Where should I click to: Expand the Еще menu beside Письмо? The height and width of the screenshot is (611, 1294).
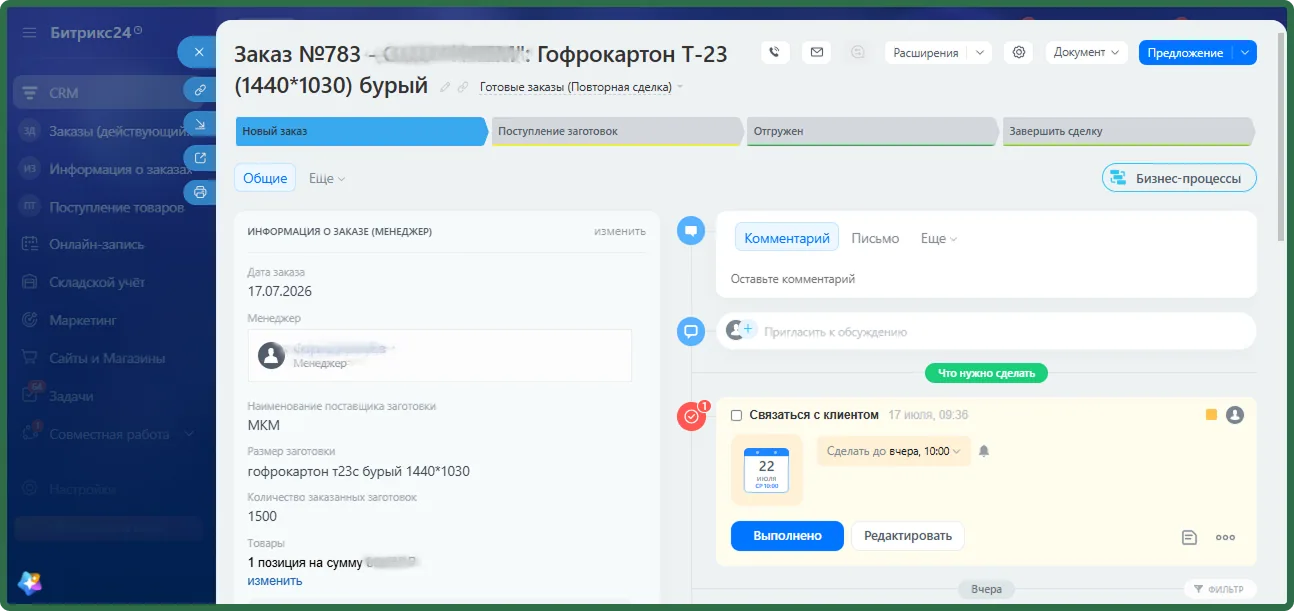point(939,238)
